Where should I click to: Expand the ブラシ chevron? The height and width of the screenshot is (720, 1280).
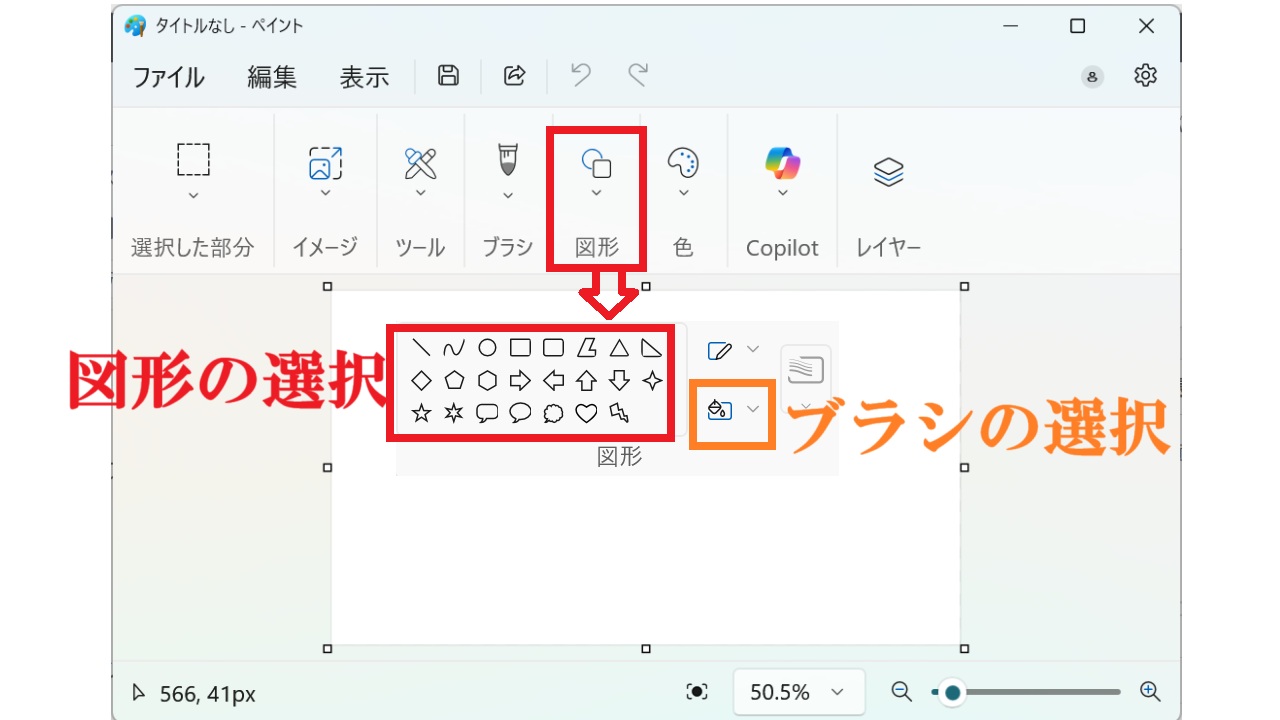508,195
